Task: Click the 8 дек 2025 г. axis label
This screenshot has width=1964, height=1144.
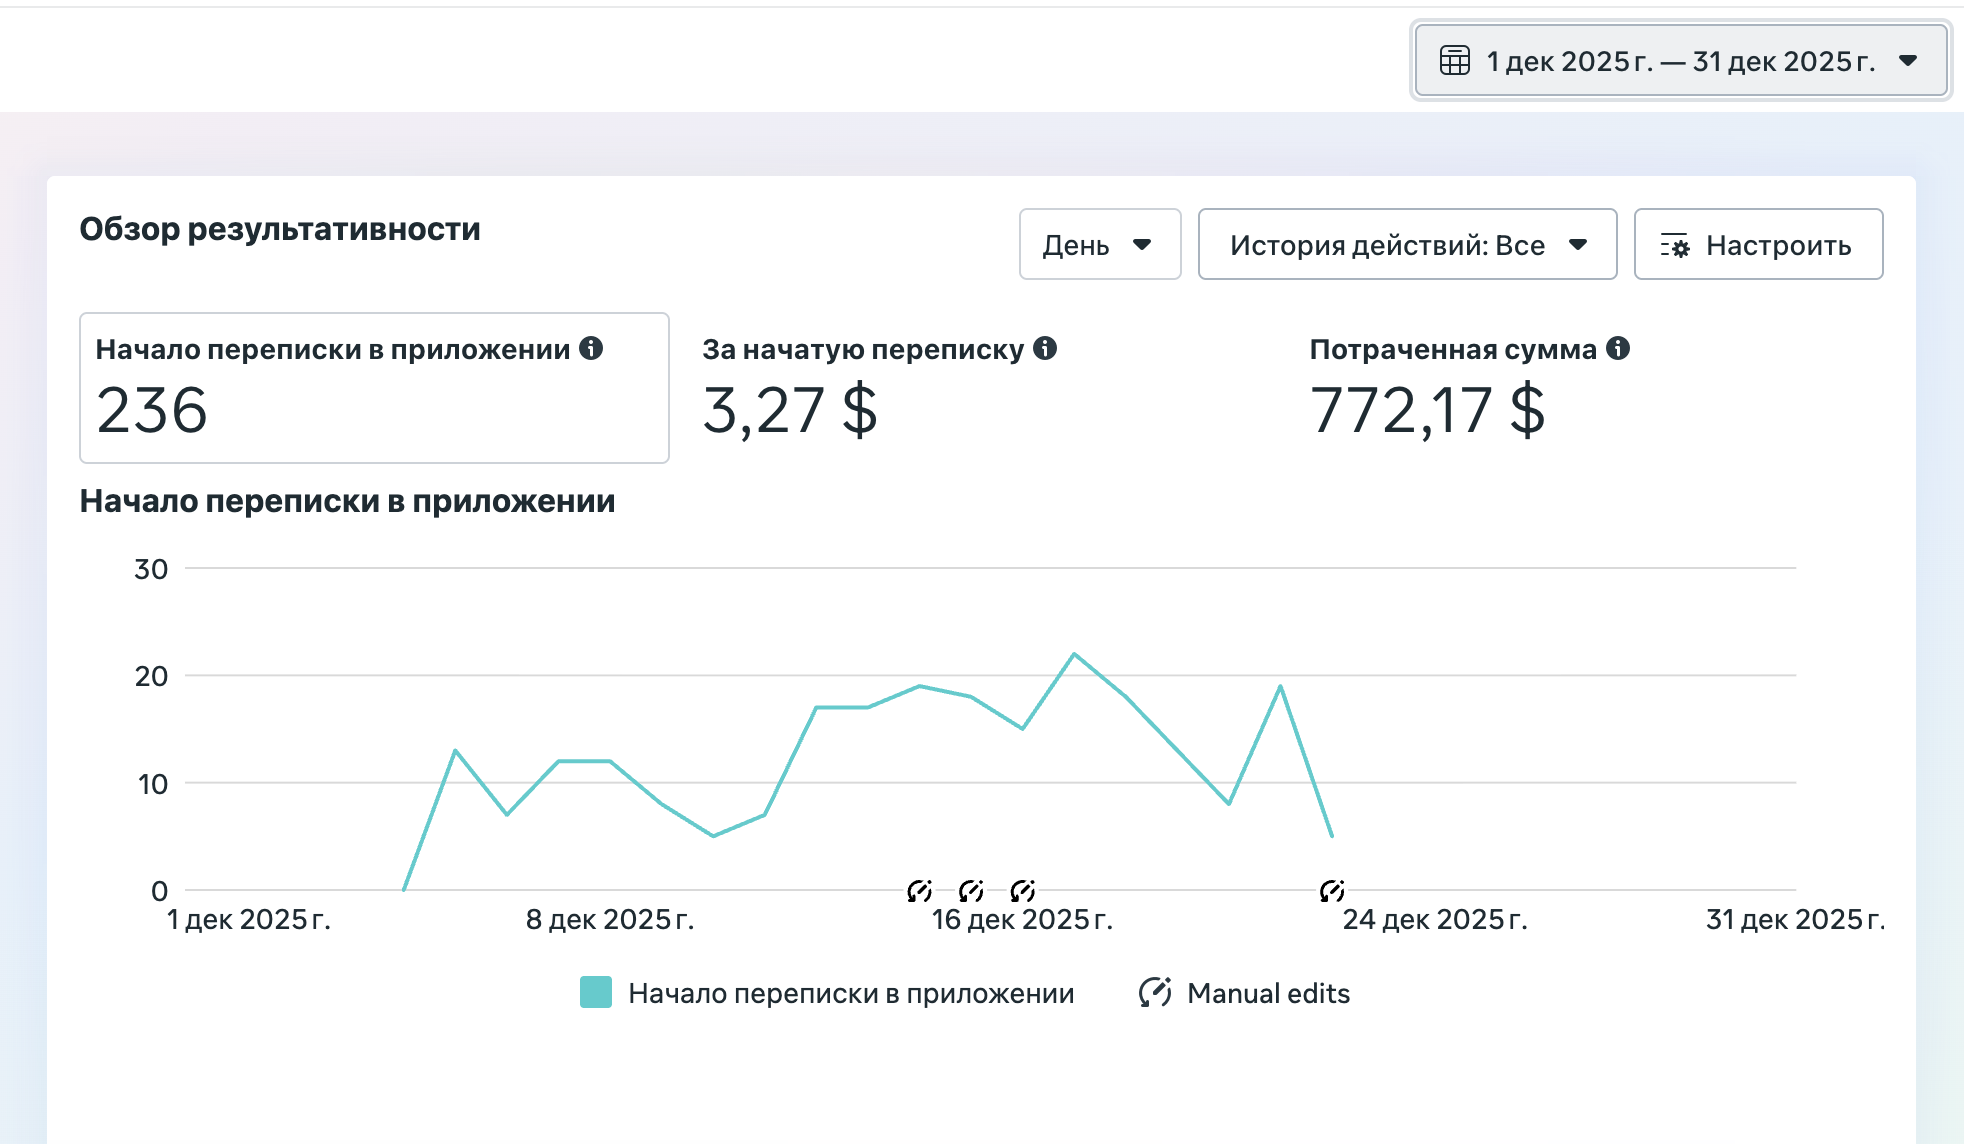Action: (x=610, y=919)
